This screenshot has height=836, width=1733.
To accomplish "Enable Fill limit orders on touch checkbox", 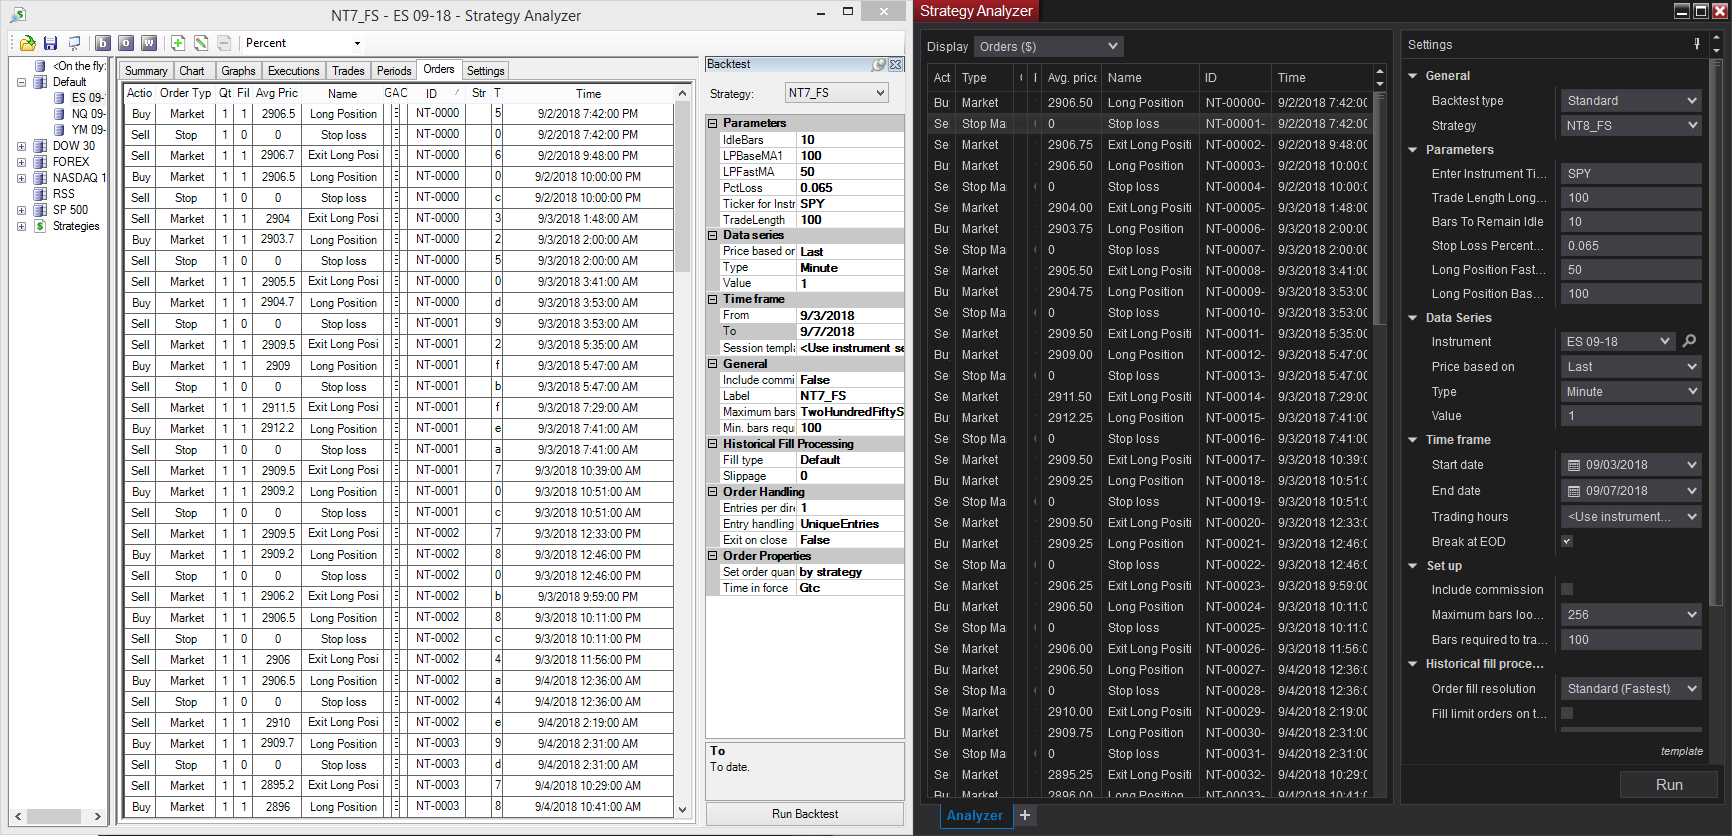I will point(1567,714).
